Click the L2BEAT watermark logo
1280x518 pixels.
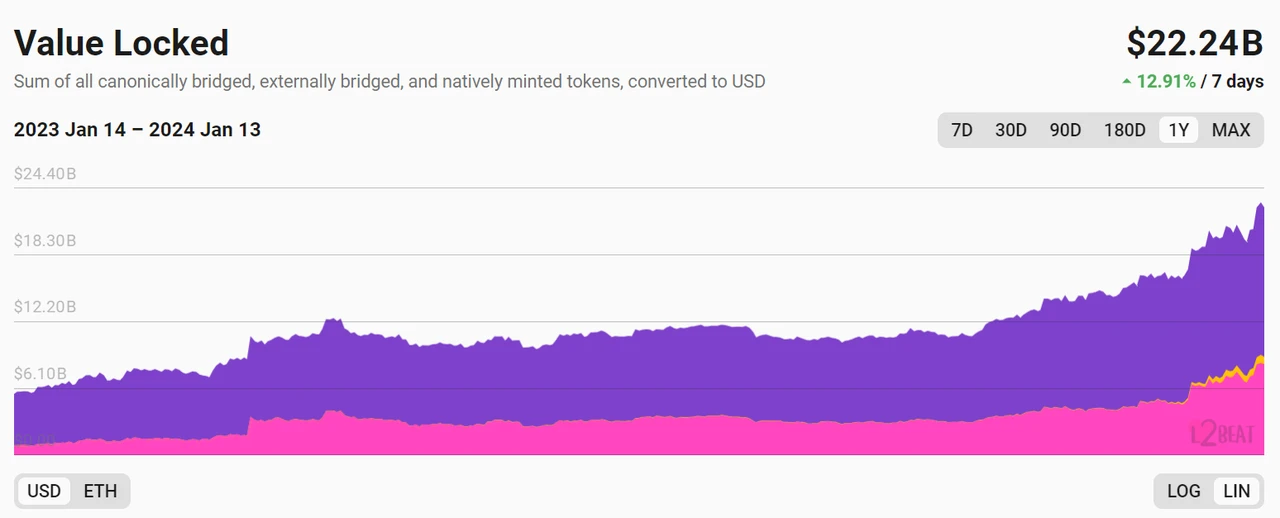click(1221, 435)
